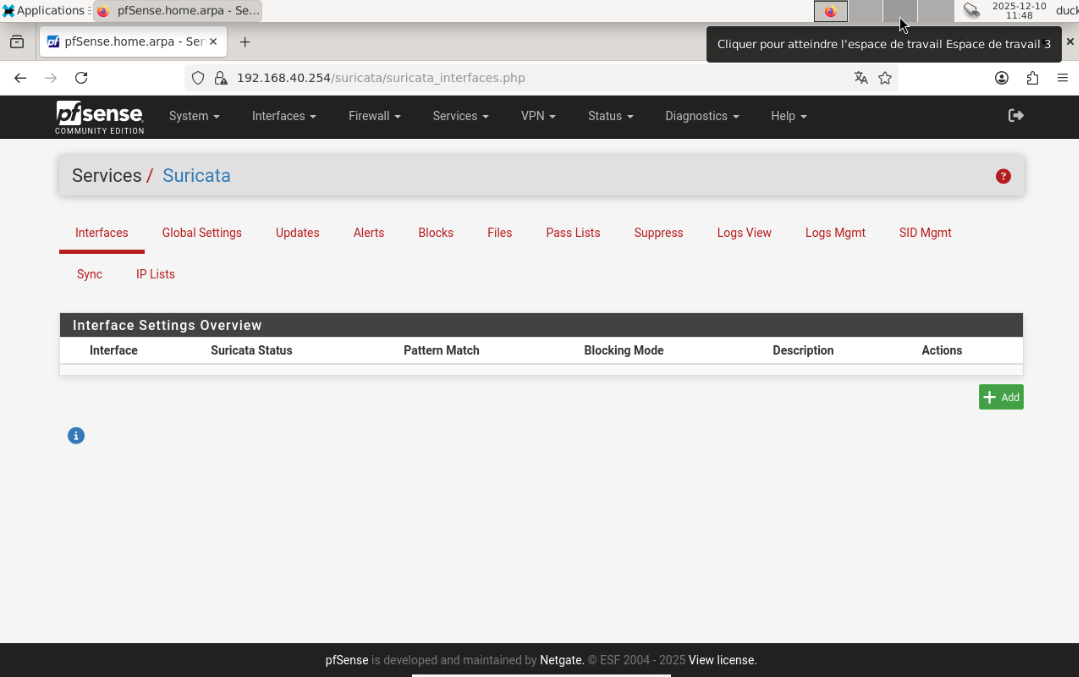This screenshot has height=677, width=1079.
Task: Click the red help question mark icon
Action: (1003, 176)
